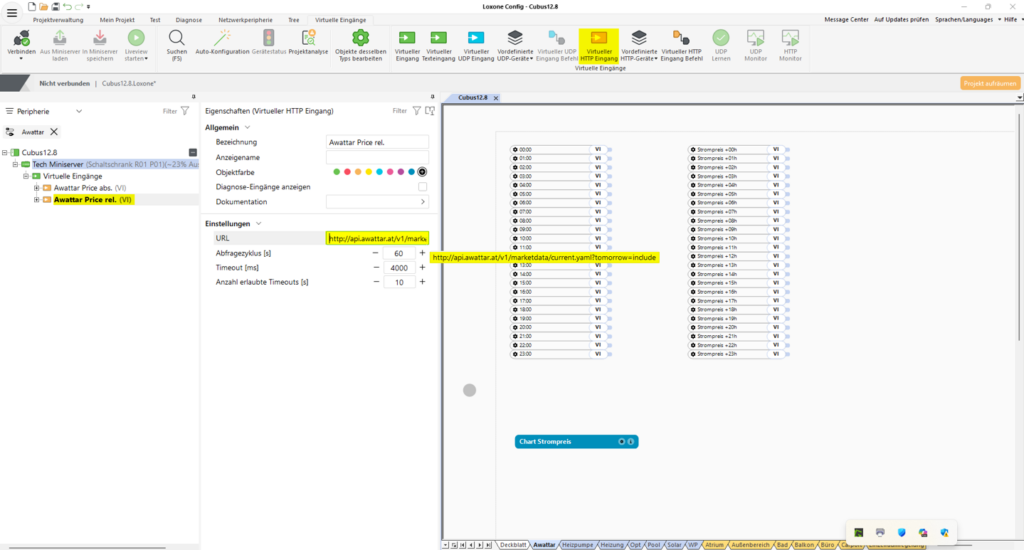Image resolution: width=1024 pixels, height=550 pixels.
Task: Increase Abfragezyklus with plus button
Action: click(x=422, y=253)
